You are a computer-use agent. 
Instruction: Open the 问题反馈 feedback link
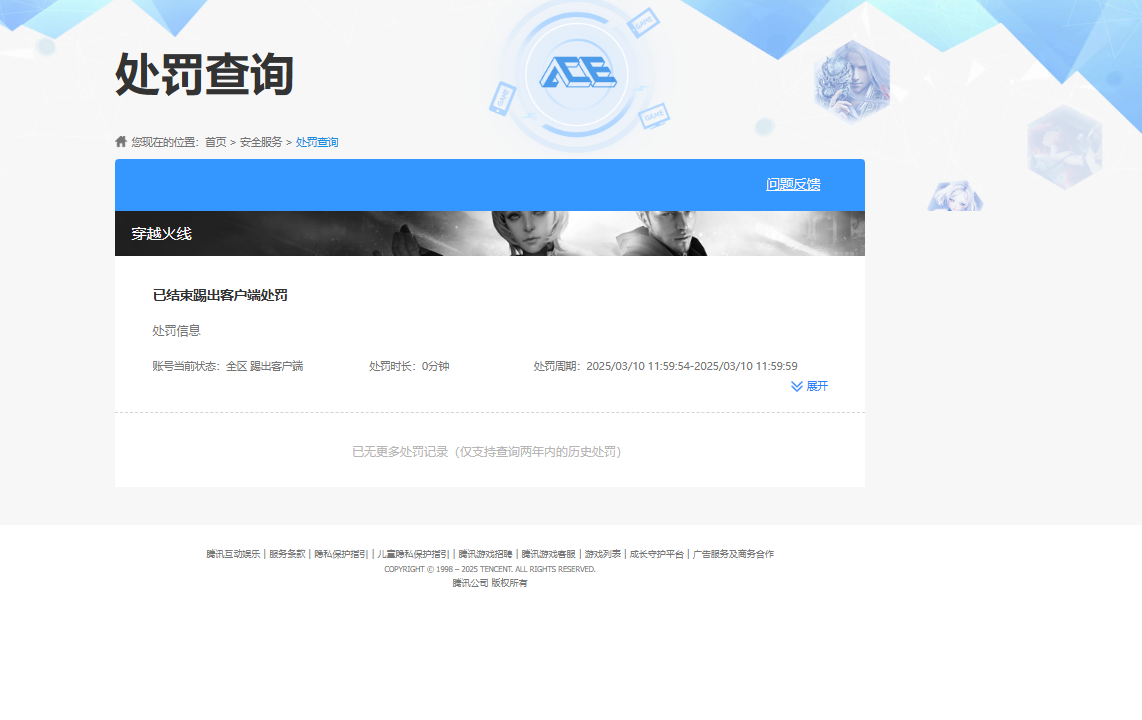[791, 185]
